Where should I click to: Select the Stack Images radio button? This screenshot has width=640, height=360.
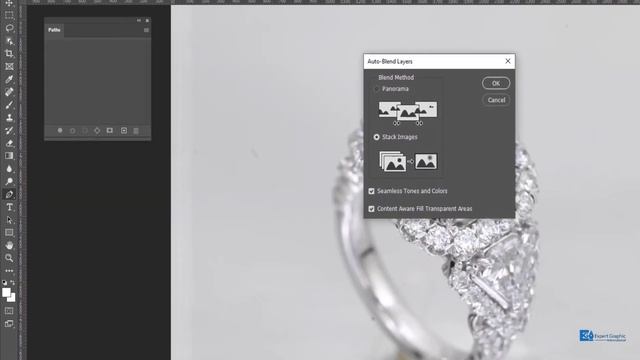(x=376, y=137)
